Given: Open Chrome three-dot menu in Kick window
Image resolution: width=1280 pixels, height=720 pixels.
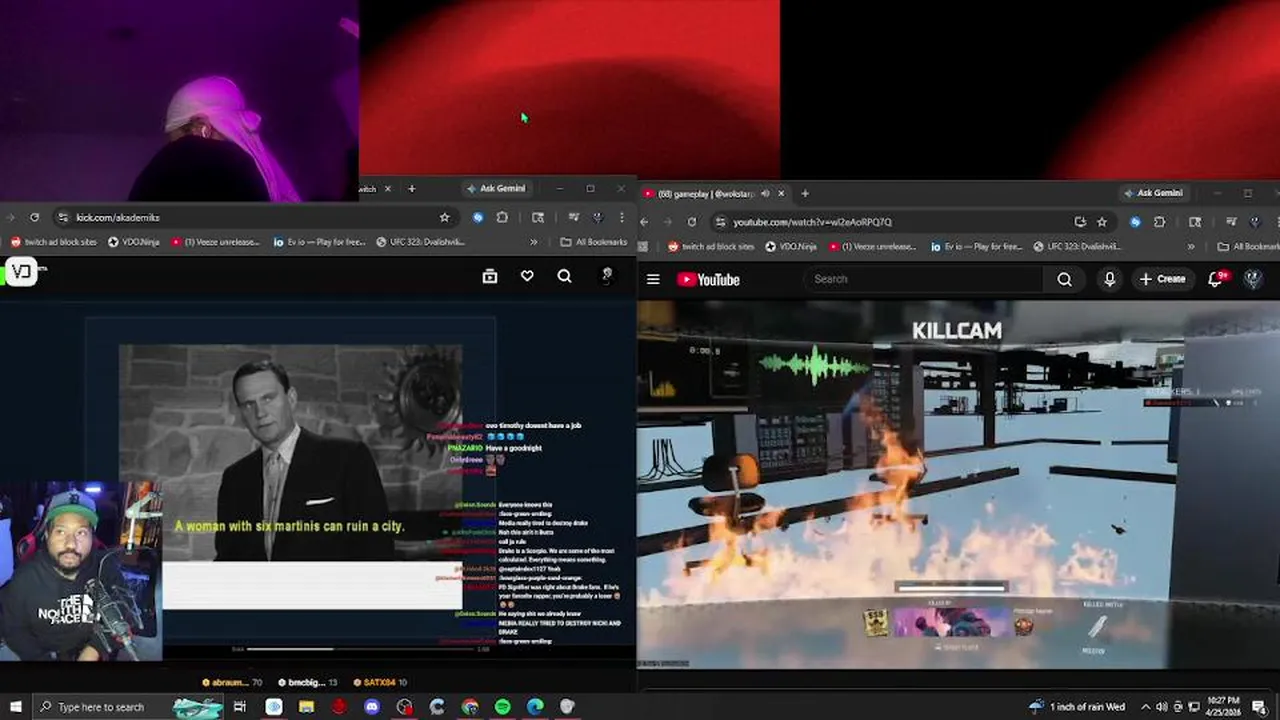Looking at the screenshot, I should pyautogui.click(x=622, y=217).
